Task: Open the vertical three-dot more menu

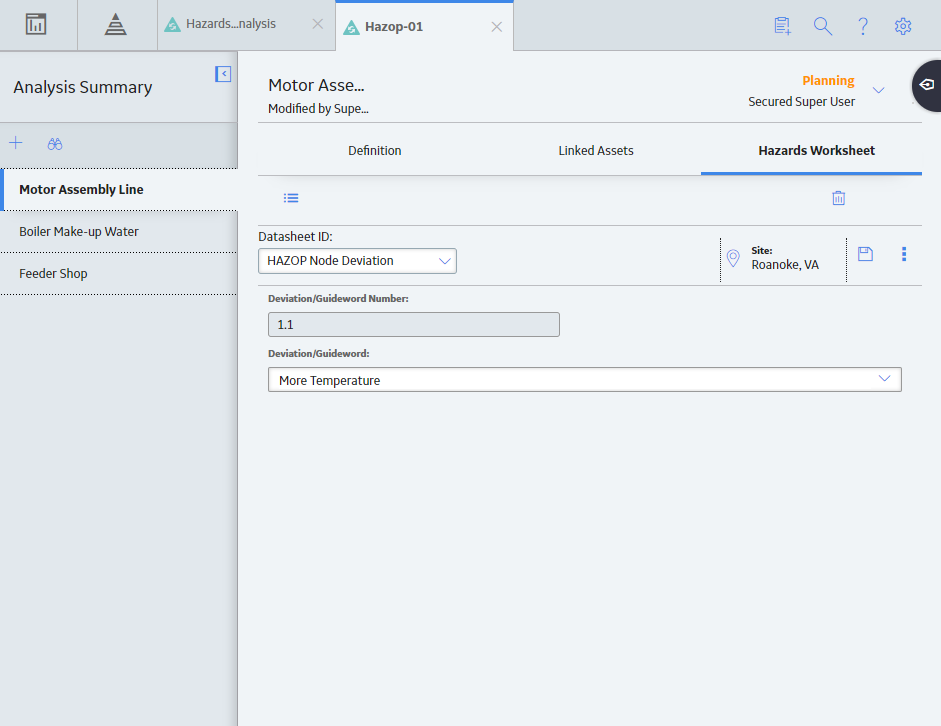Action: pos(904,254)
